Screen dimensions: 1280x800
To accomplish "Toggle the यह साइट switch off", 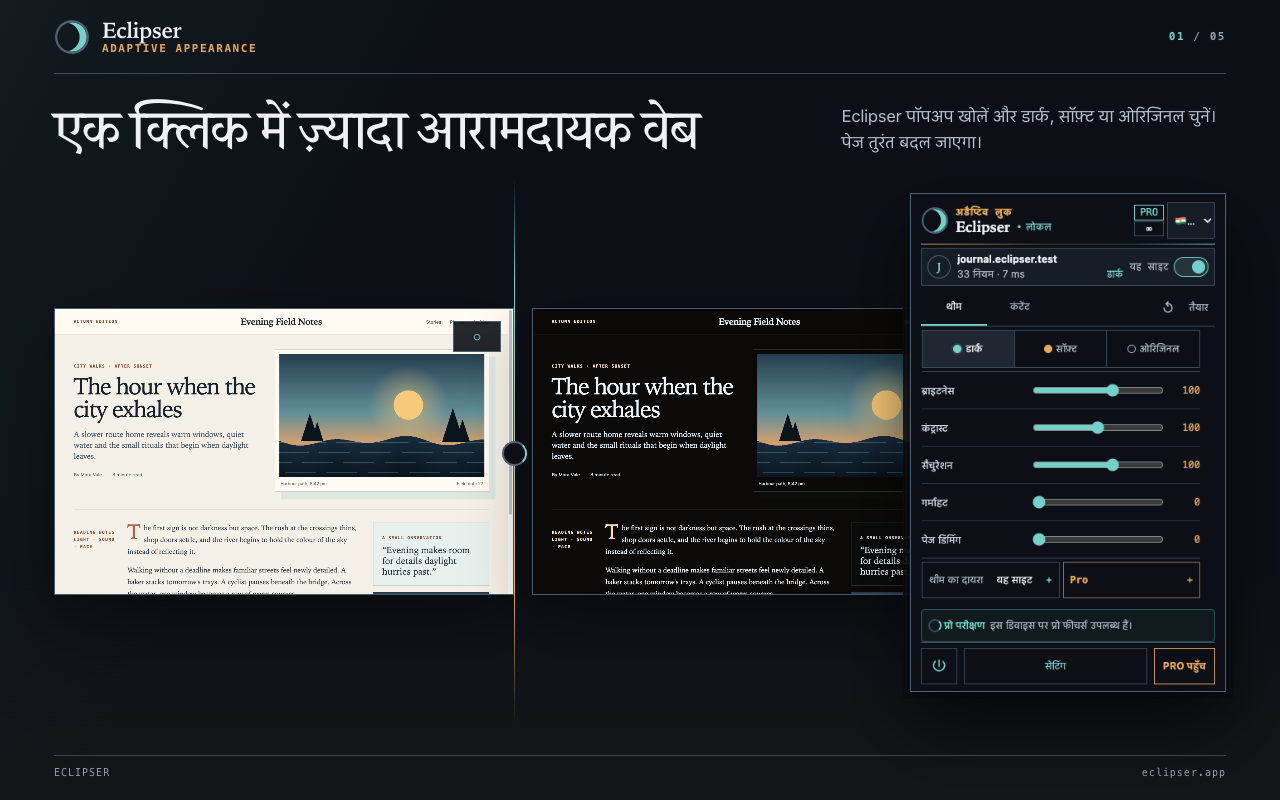I will point(1191,267).
